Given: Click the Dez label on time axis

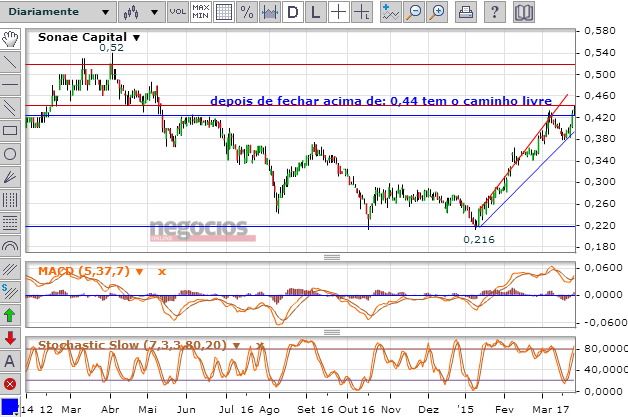Looking at the screenshot, I should (x=428, y=409).
